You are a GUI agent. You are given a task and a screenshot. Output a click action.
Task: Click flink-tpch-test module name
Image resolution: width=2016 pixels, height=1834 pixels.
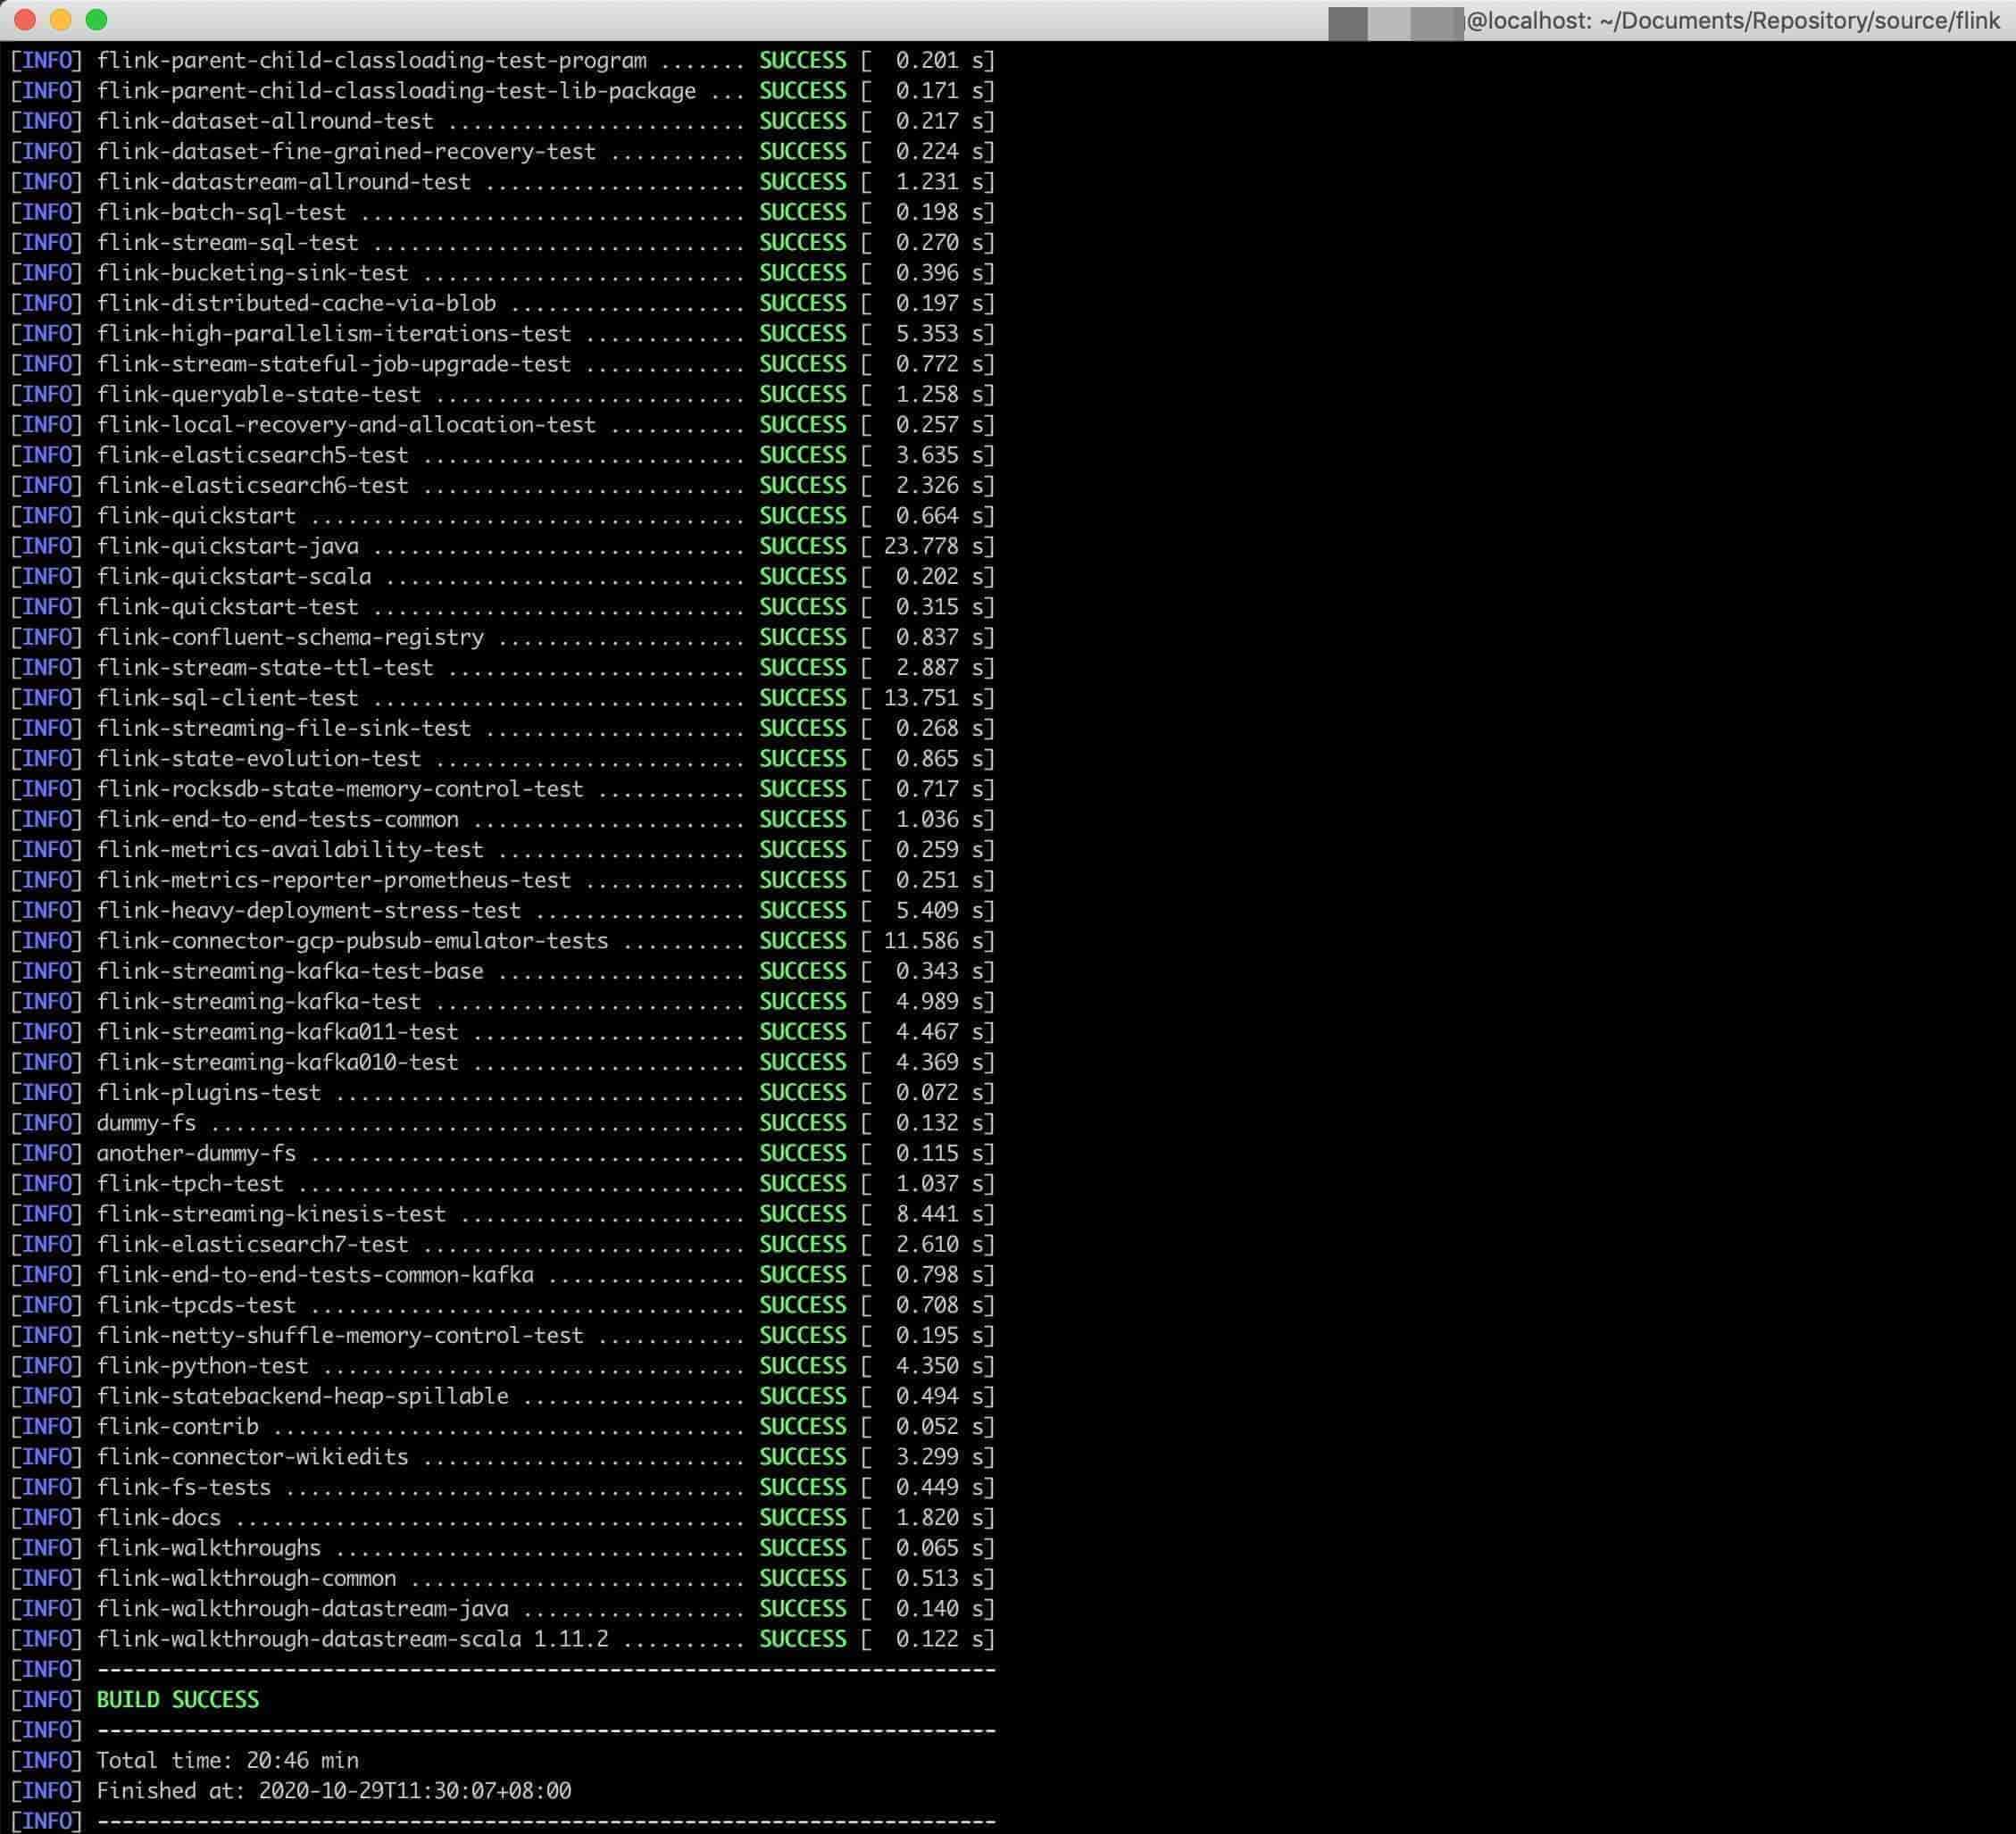190,1184
